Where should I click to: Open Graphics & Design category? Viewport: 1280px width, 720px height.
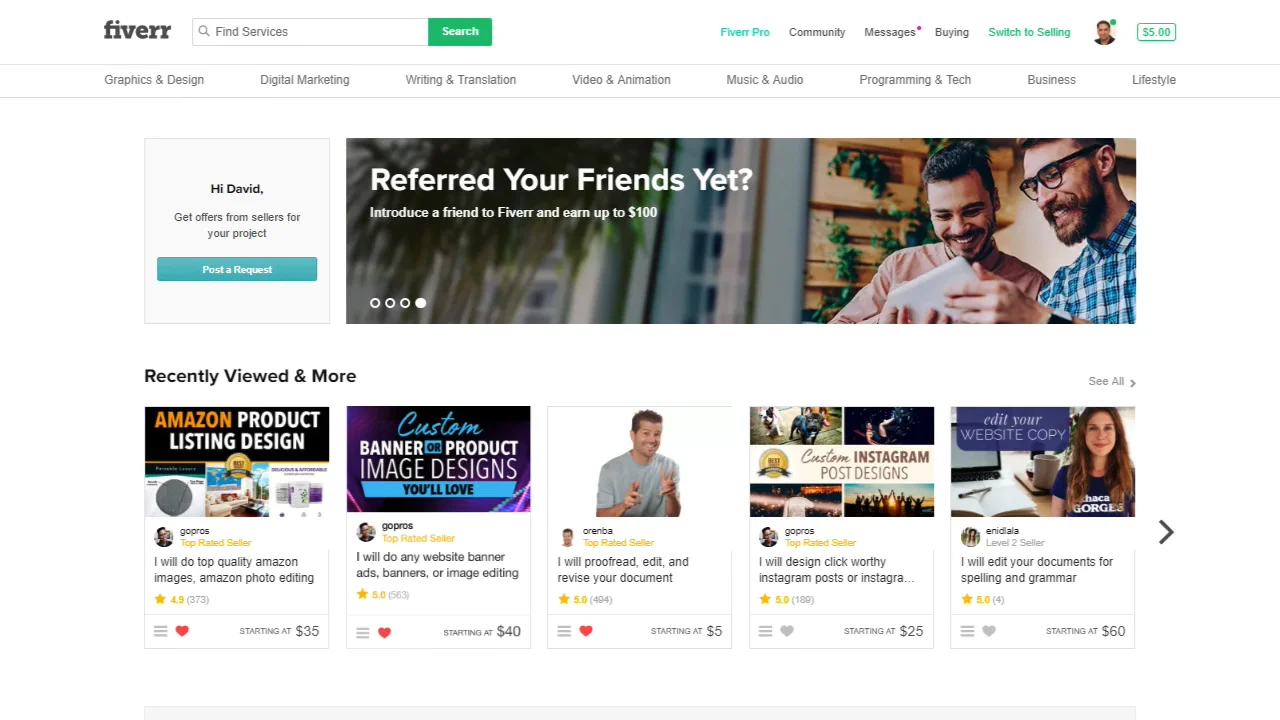point(154,80)
